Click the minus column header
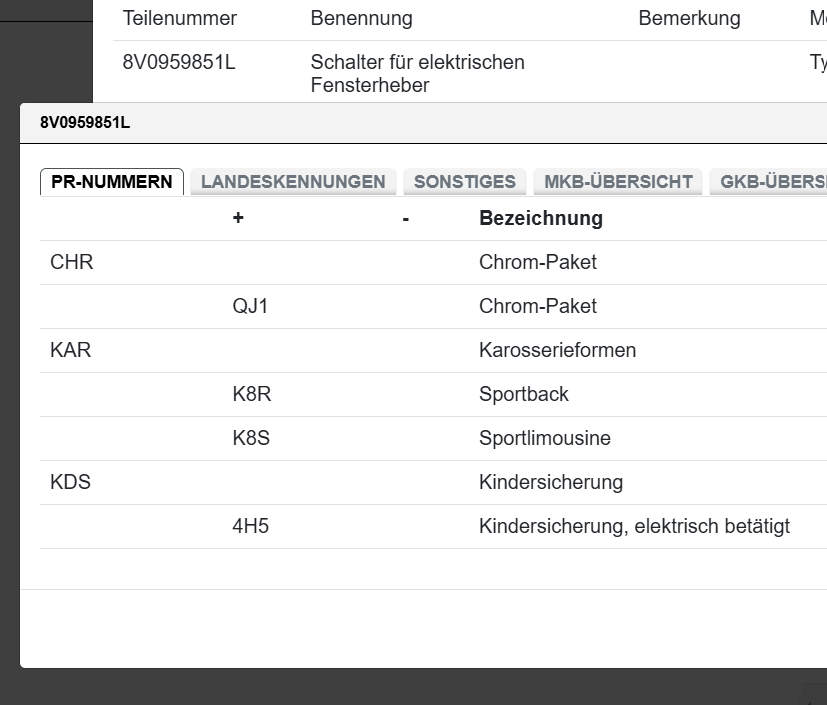Viewport: 827px width, 705px height. 405,218
